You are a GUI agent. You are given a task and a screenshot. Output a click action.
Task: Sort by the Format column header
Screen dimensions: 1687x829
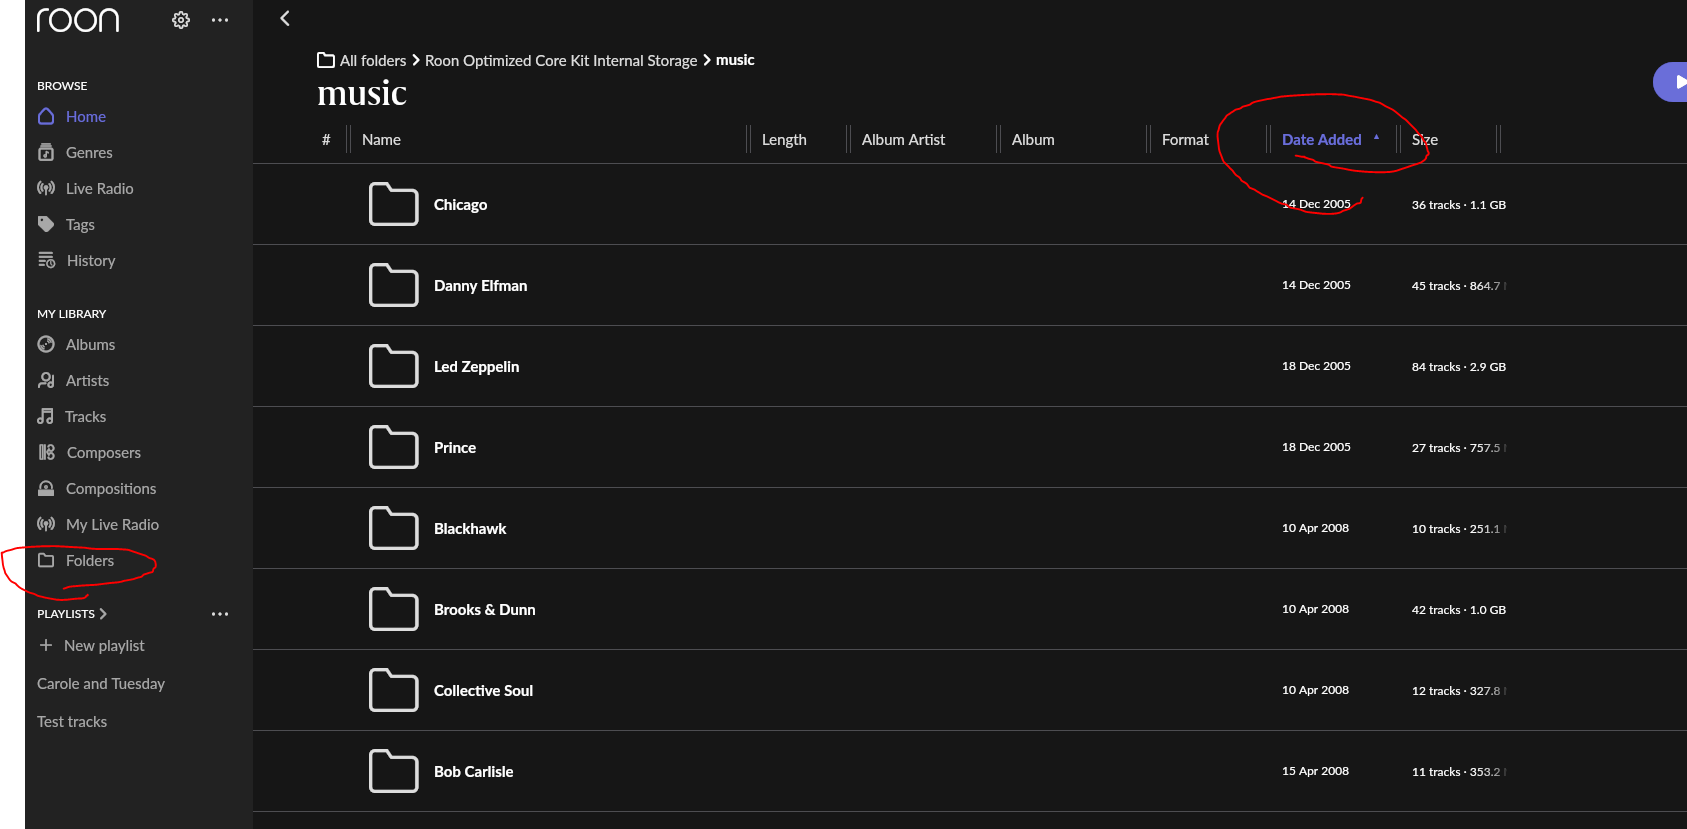(1185, 140)
